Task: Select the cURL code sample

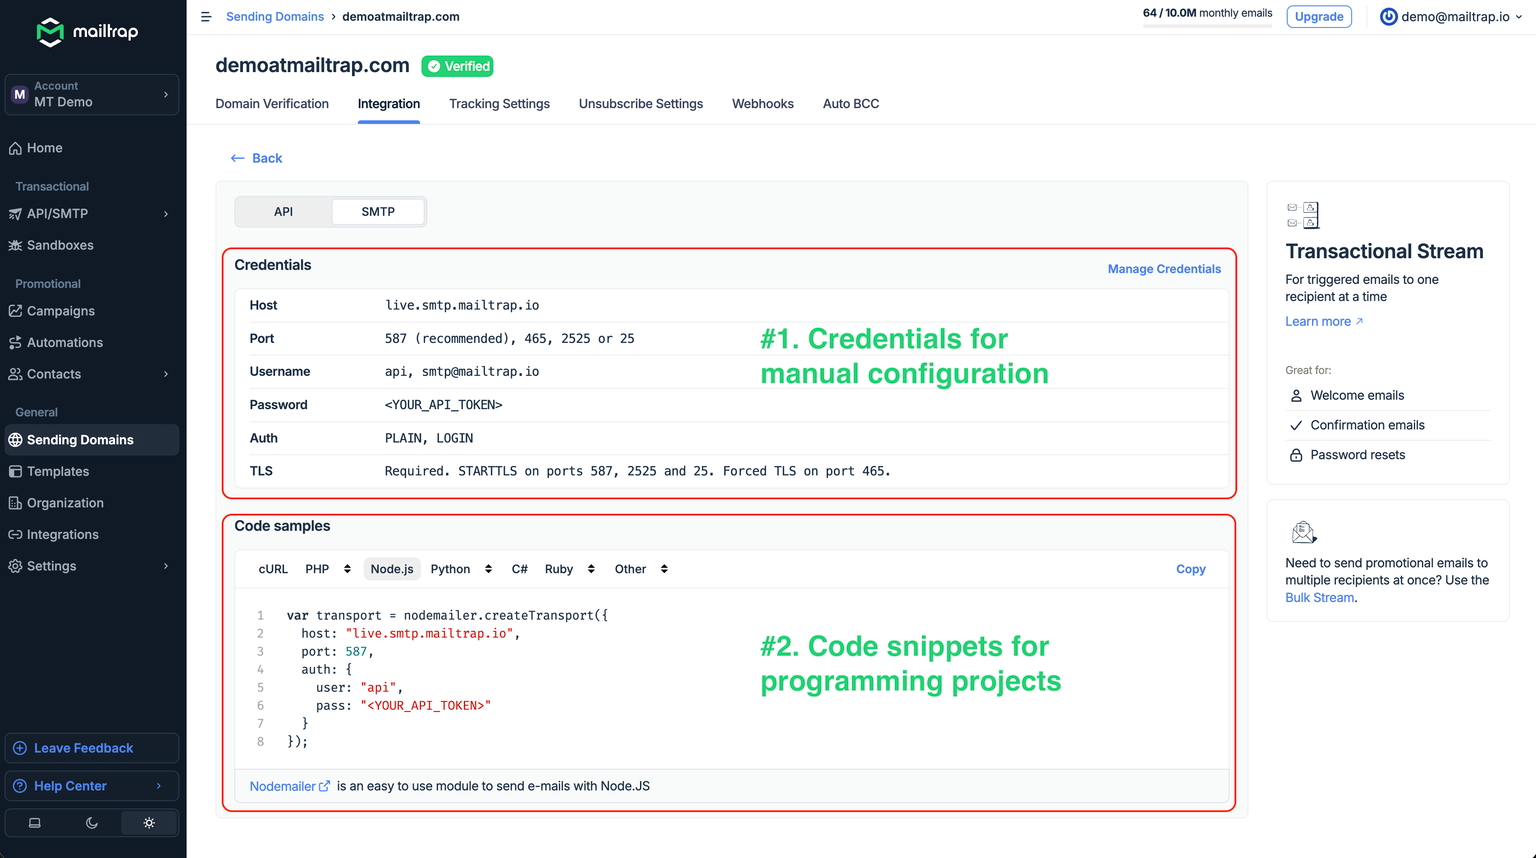Action: tap(273, 569)
